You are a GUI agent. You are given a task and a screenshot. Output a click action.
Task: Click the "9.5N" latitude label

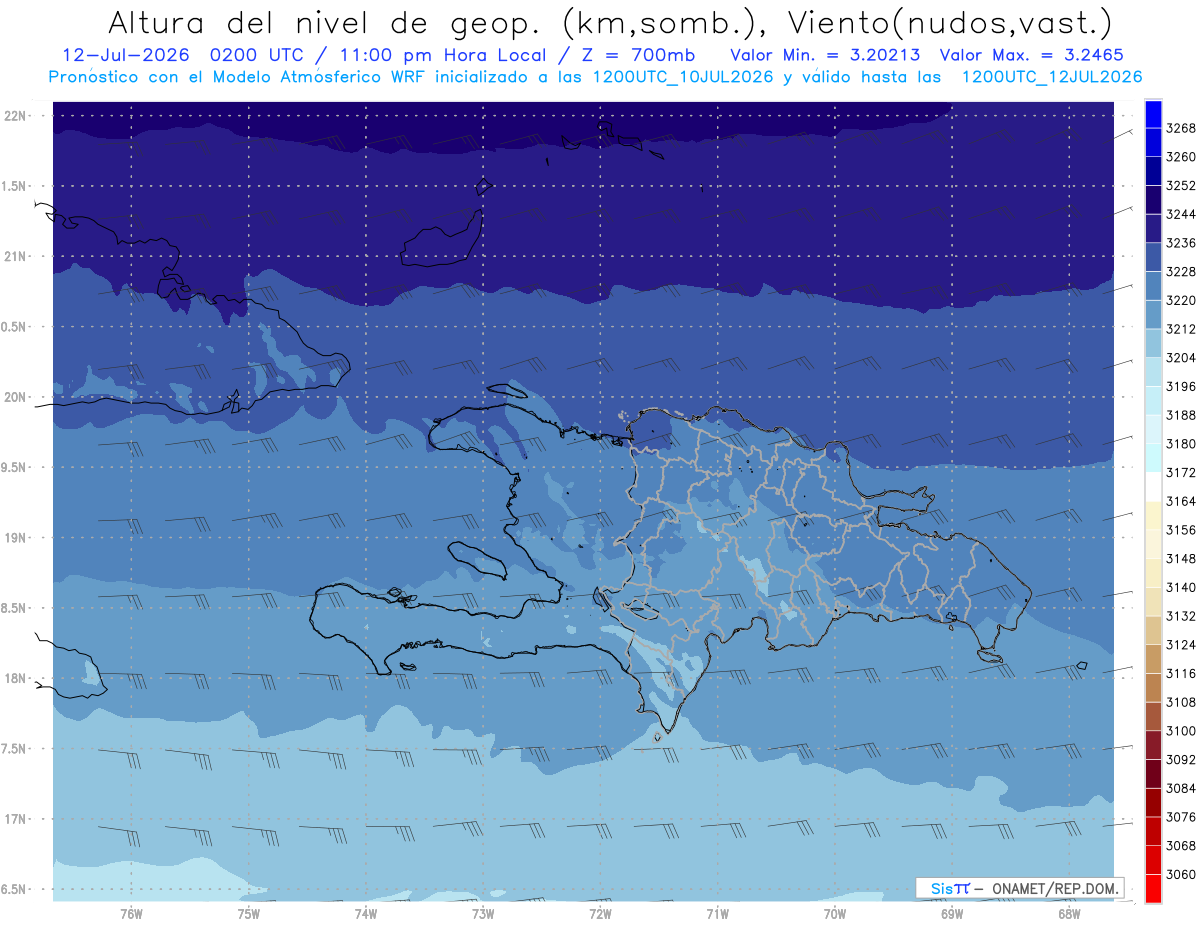[13, 467]
